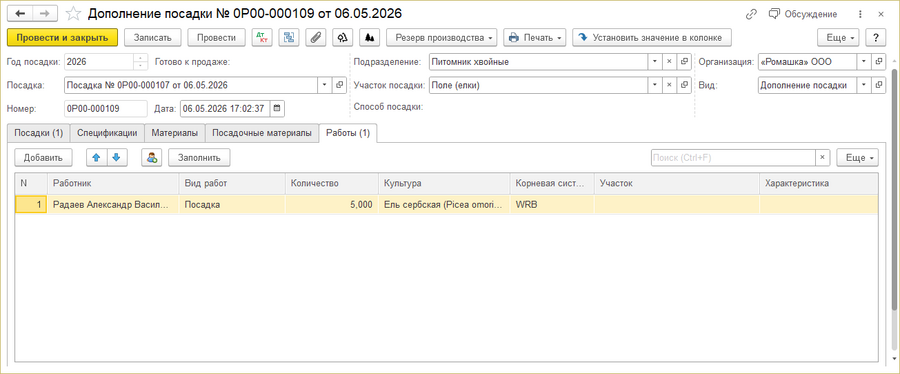Click Установить значение в колонке
900x374 pixels.
(652, 37)
